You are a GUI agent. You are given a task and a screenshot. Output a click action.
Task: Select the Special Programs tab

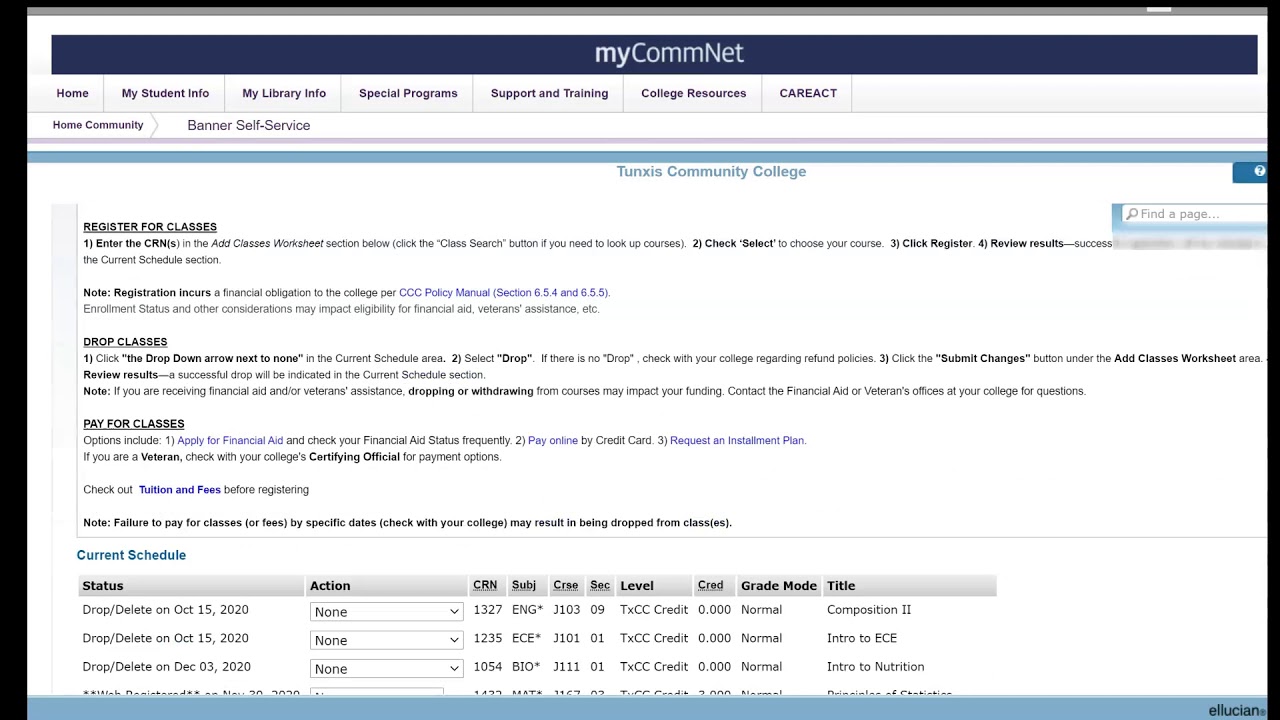click(x=408, y=93)
